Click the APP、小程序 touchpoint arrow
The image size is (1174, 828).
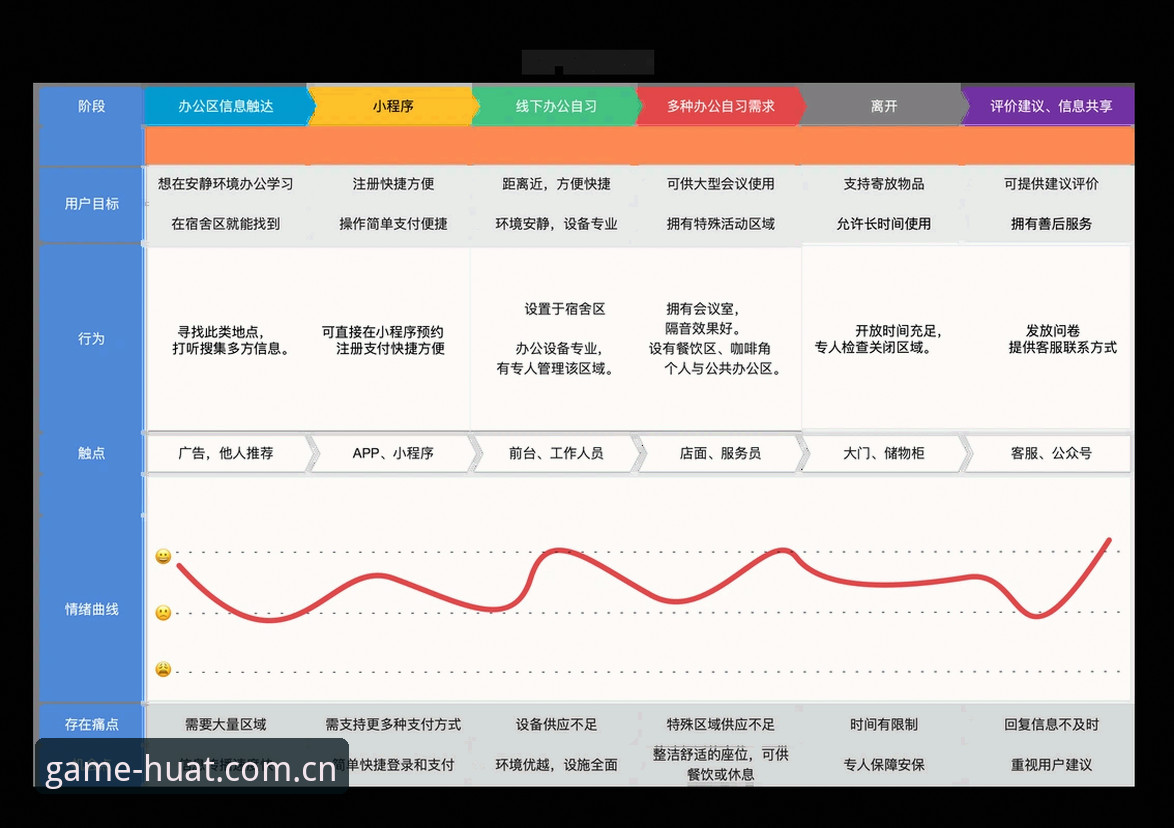(393, 453)
